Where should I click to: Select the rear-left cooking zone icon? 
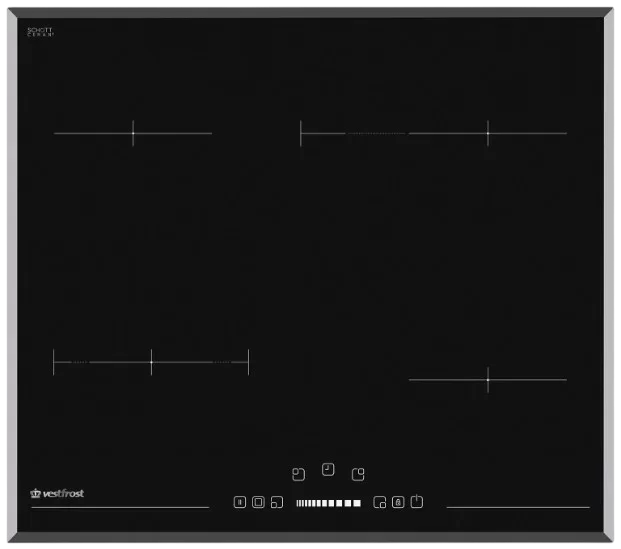[x=298, y=473]
